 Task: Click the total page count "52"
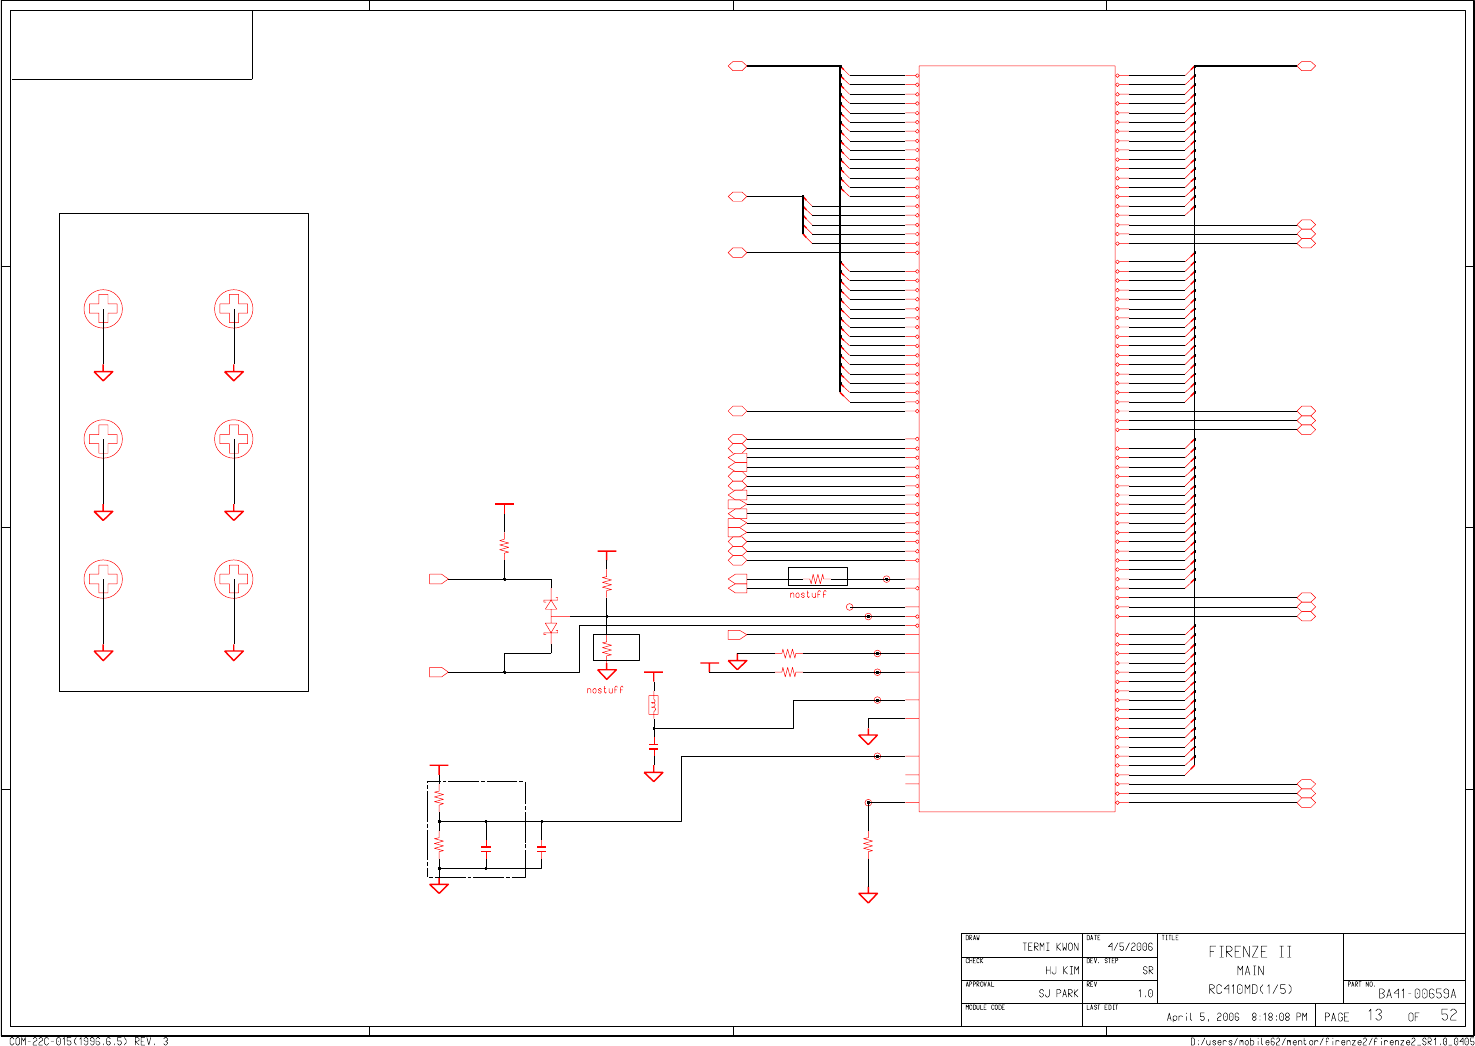[x=1449, y=1015]
